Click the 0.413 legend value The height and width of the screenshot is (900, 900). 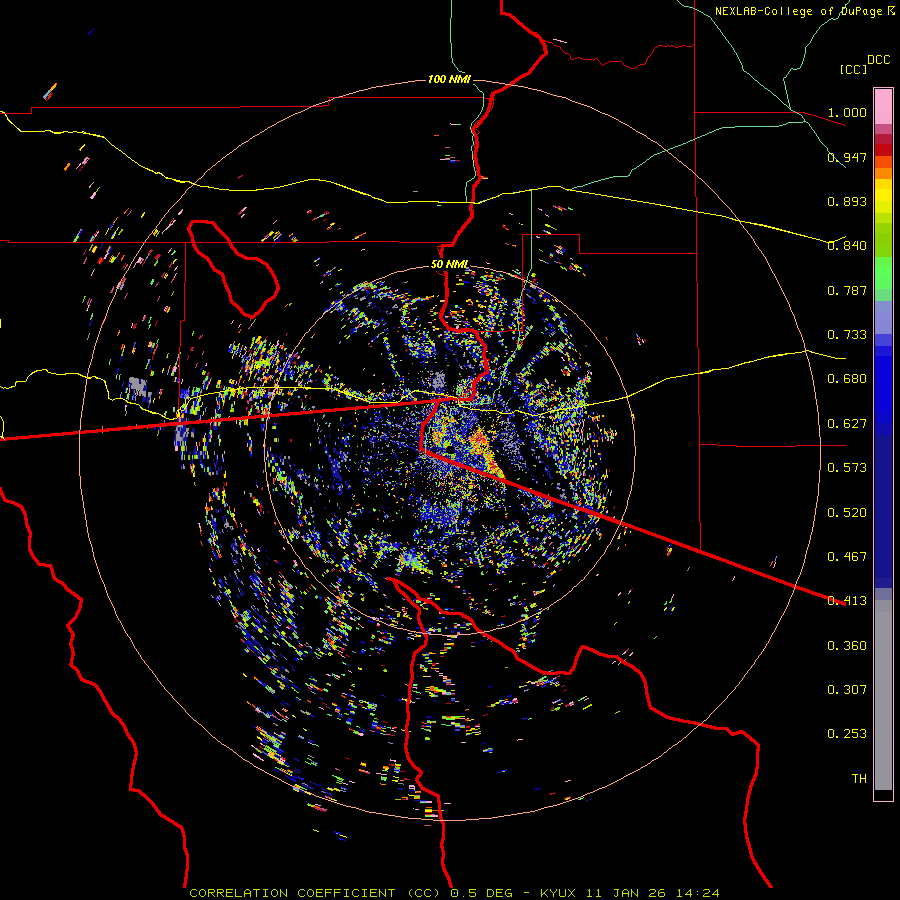pyautogui.click(x=847, y=601)
